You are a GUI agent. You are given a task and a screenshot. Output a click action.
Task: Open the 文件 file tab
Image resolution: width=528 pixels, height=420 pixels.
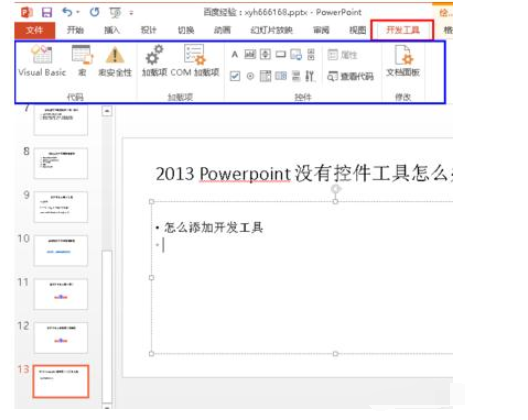35,30
